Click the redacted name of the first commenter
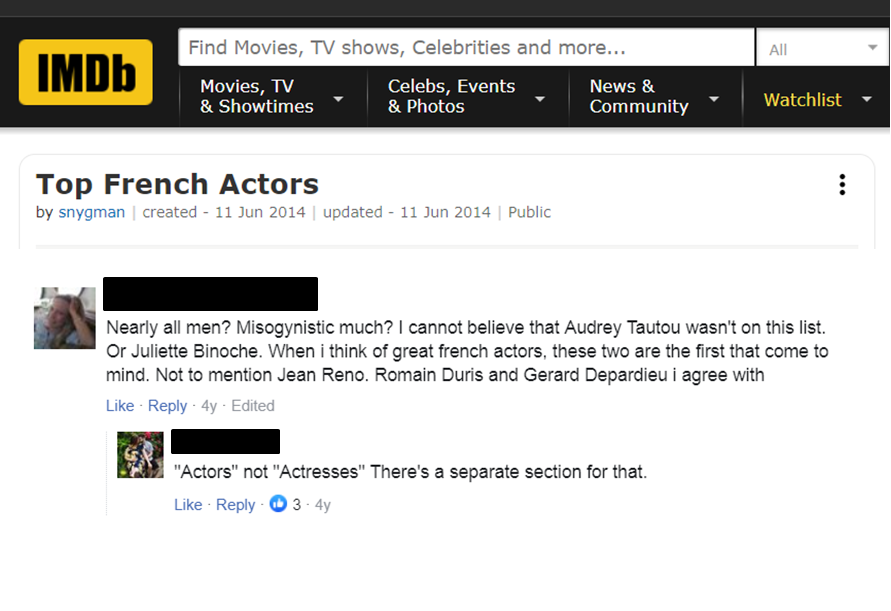This screenshot has width=891, height=611. (x=210, y=294)
